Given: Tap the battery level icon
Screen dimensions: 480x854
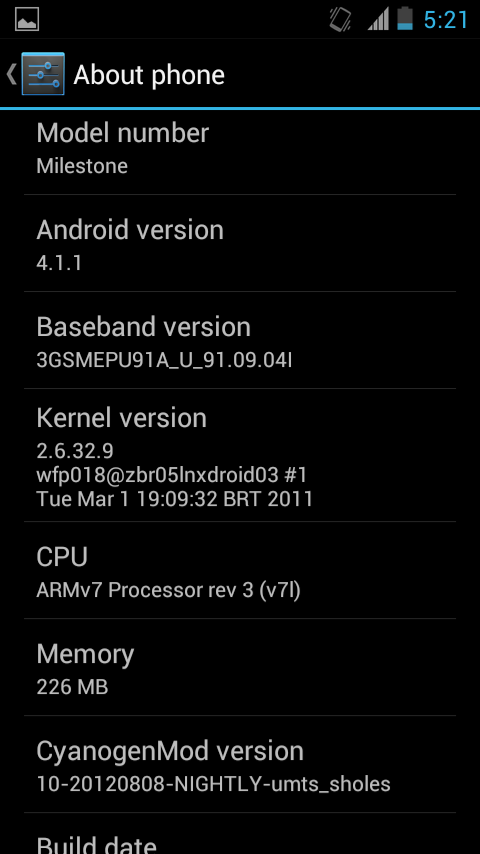Looking at the screenshot, I should (x=405, y=19).
